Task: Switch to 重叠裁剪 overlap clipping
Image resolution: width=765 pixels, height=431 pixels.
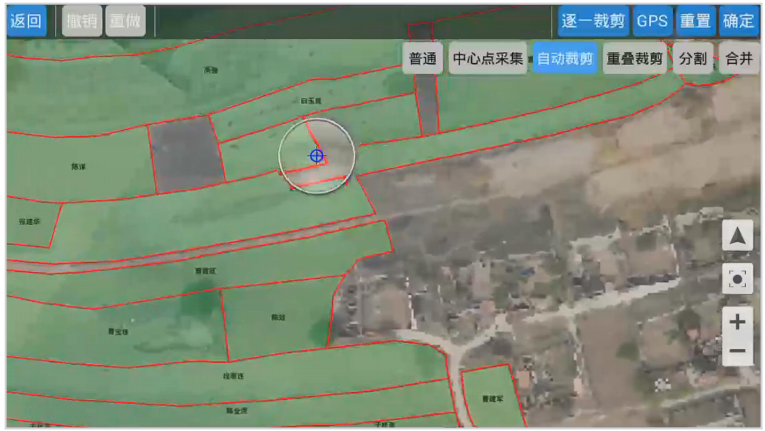Action: coord(634,59)
